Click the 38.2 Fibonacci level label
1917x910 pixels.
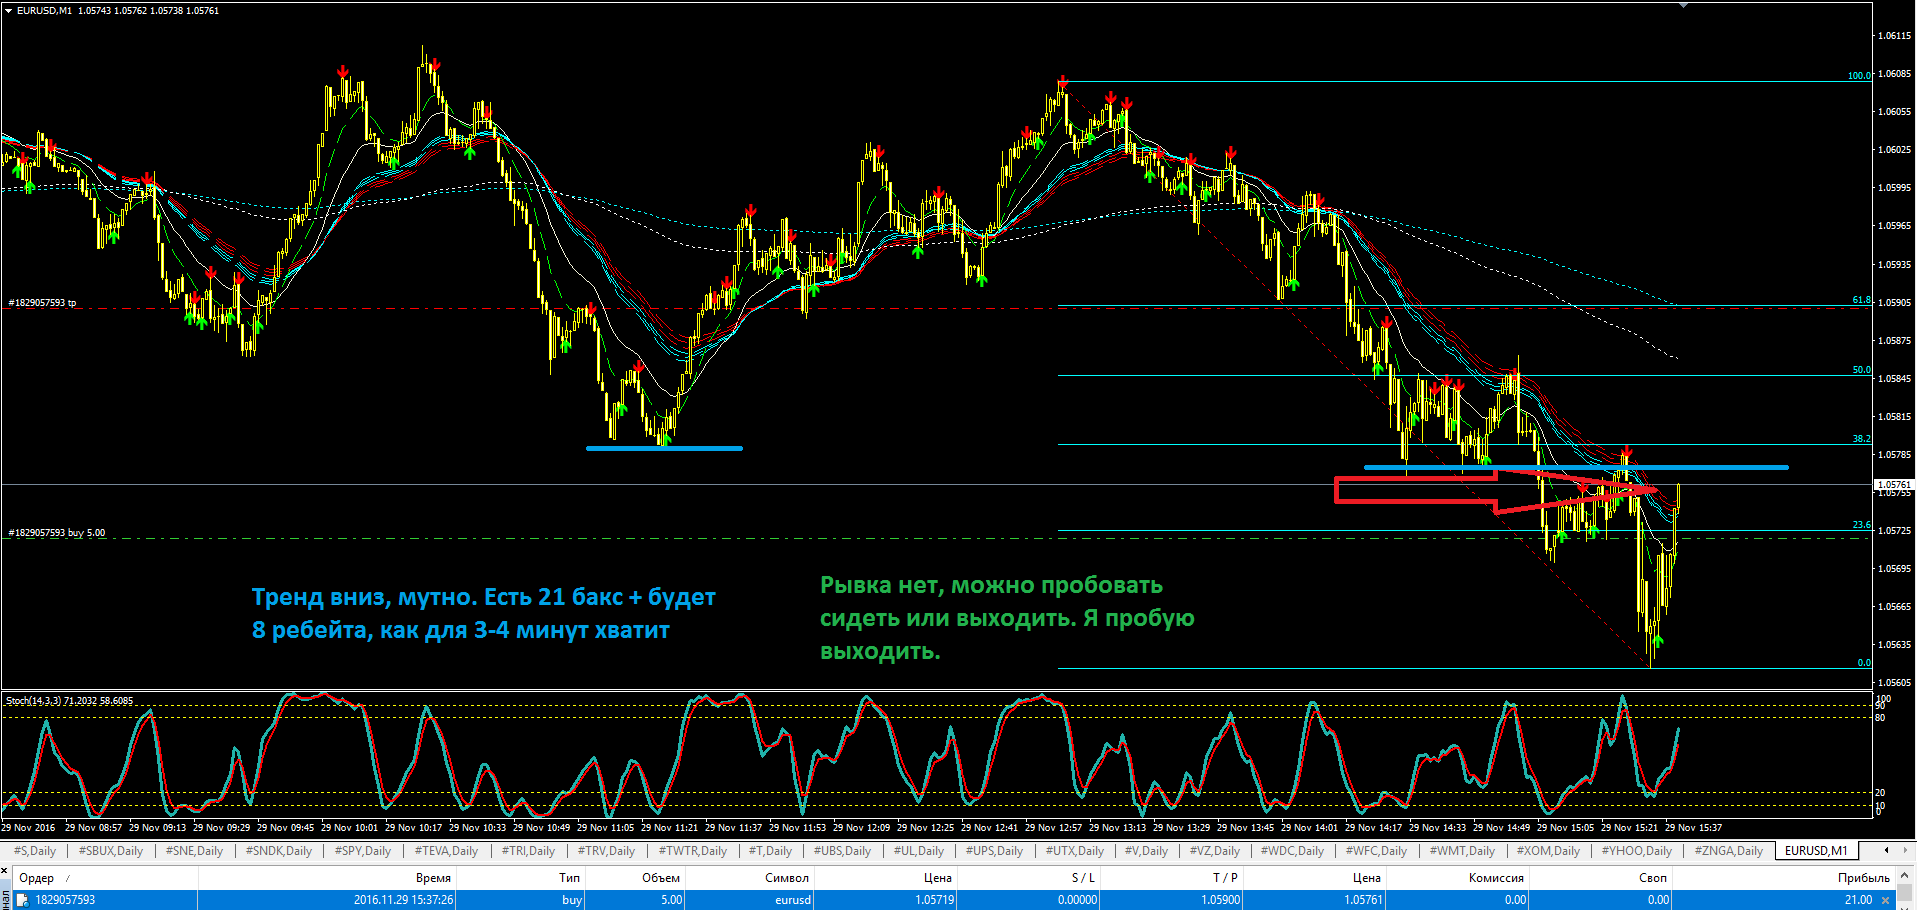[1861, 439]
